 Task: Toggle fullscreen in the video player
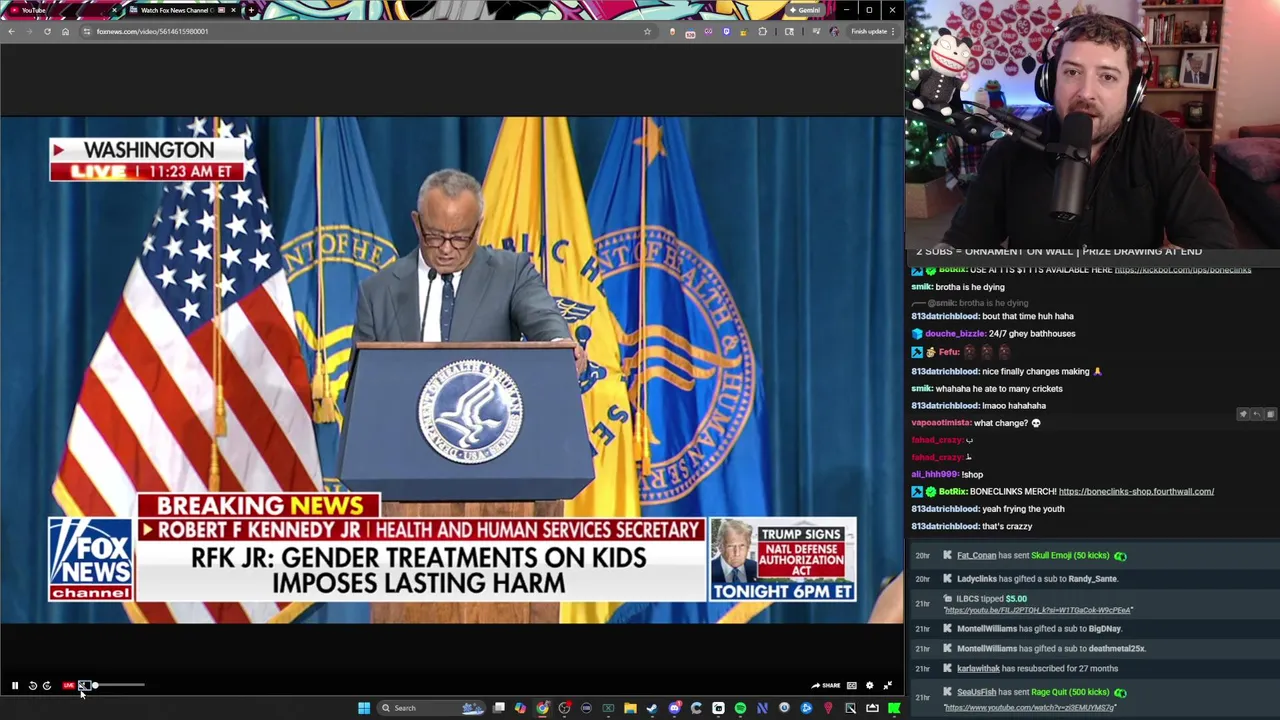pos(887,686)
